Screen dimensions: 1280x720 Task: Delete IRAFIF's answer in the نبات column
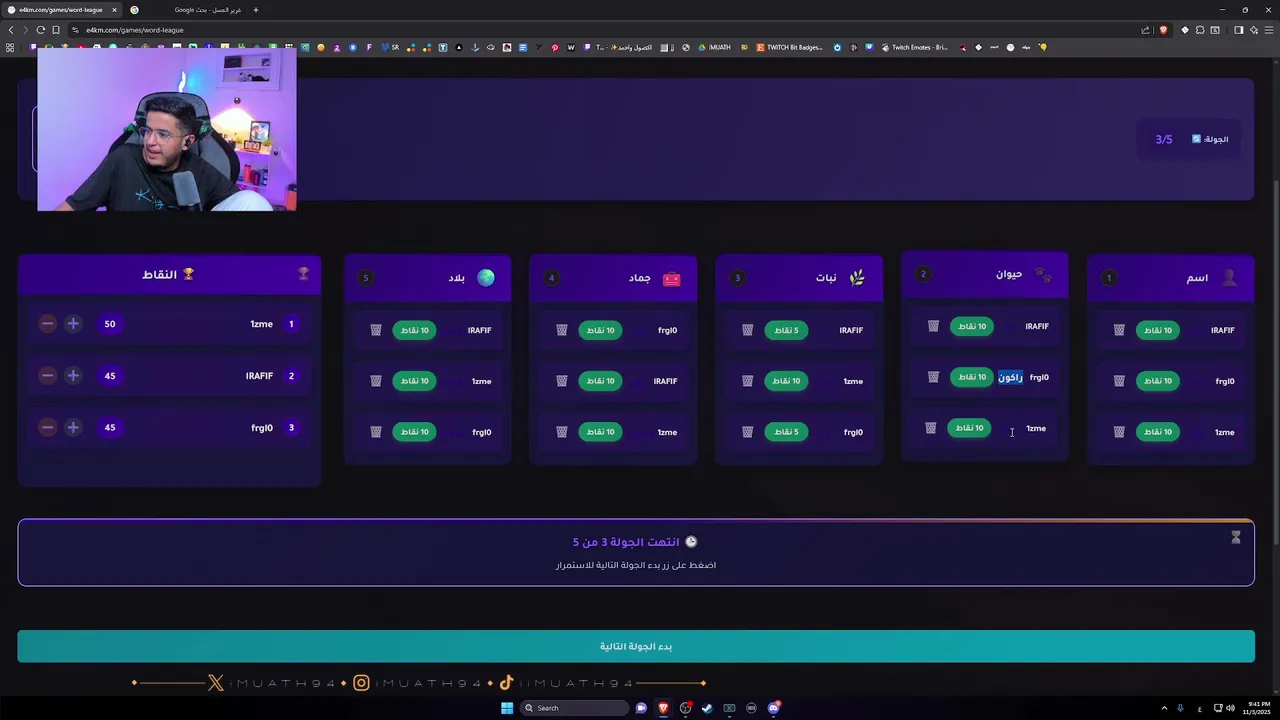747,330
